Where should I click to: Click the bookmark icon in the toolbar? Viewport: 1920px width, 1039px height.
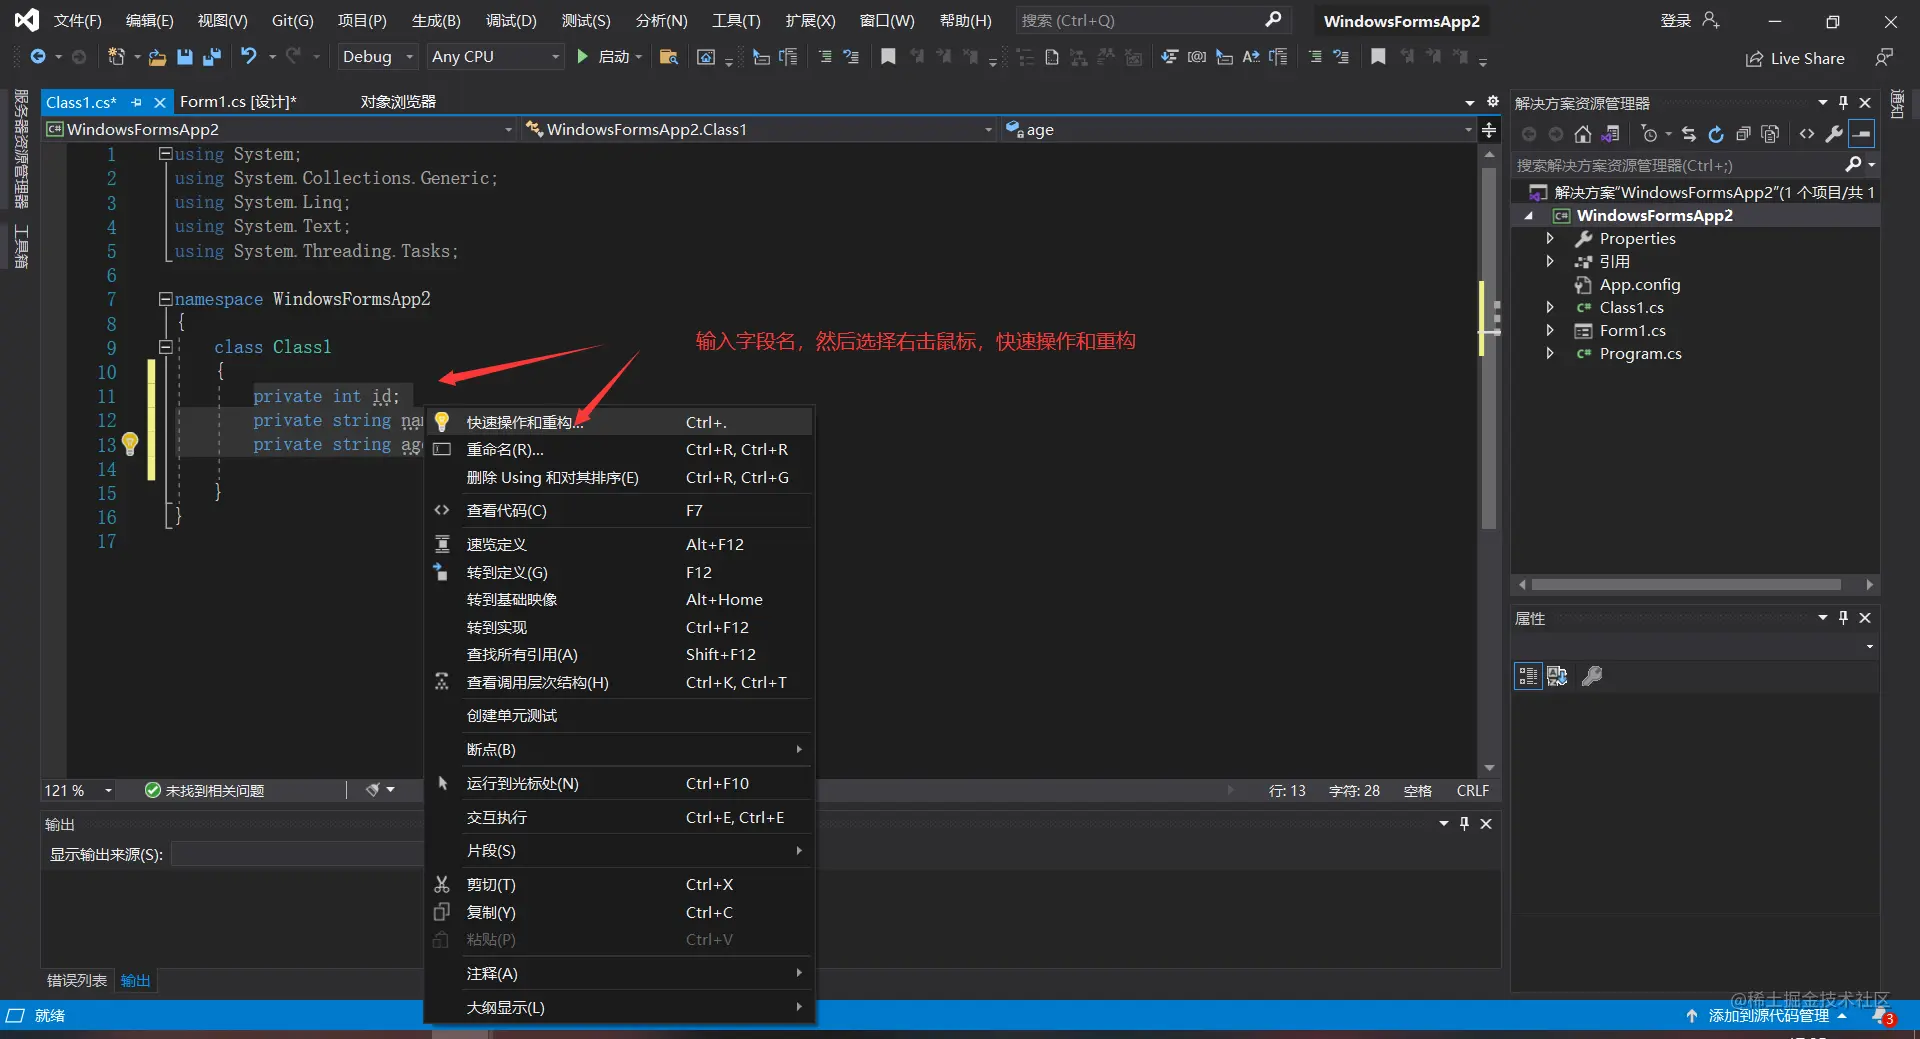pyautogui.click(x=888, y=57)
